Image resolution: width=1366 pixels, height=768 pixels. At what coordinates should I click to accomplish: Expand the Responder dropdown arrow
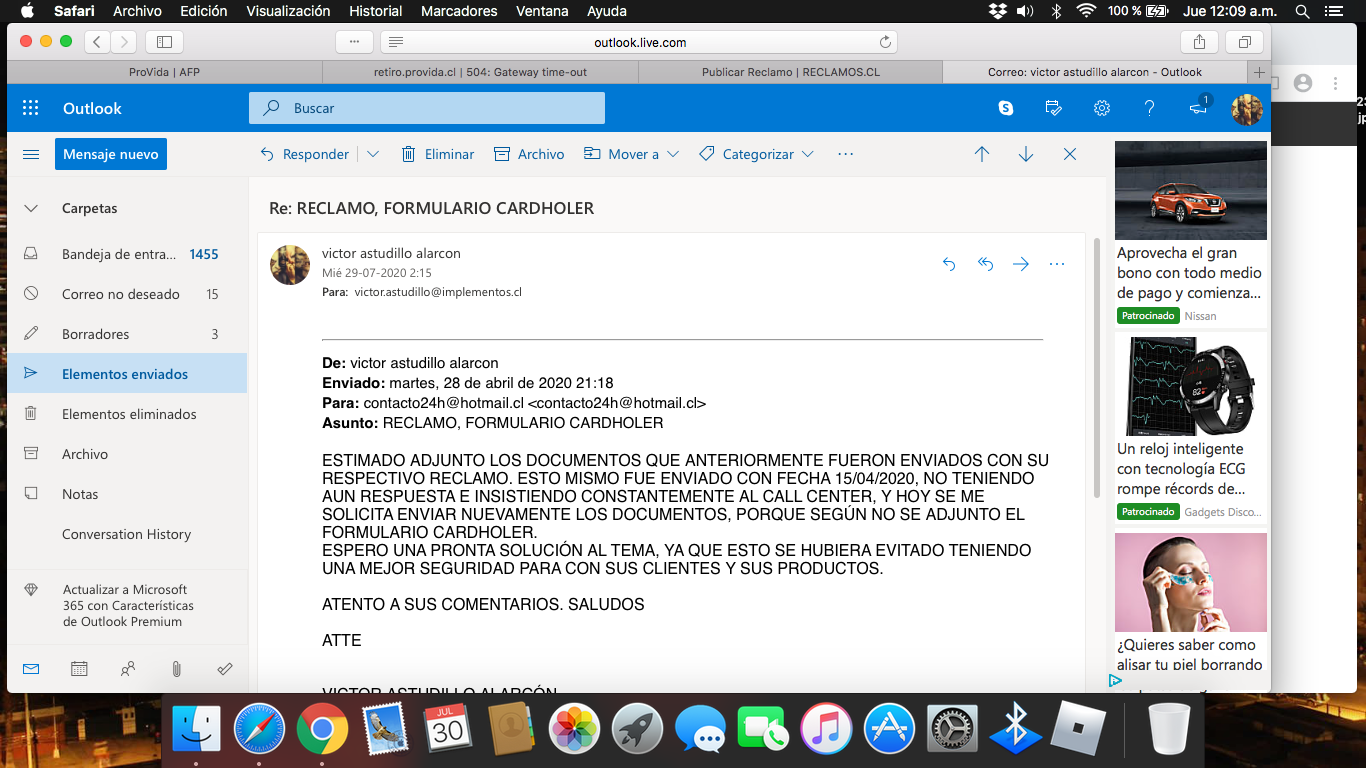(x=373, y=154)
